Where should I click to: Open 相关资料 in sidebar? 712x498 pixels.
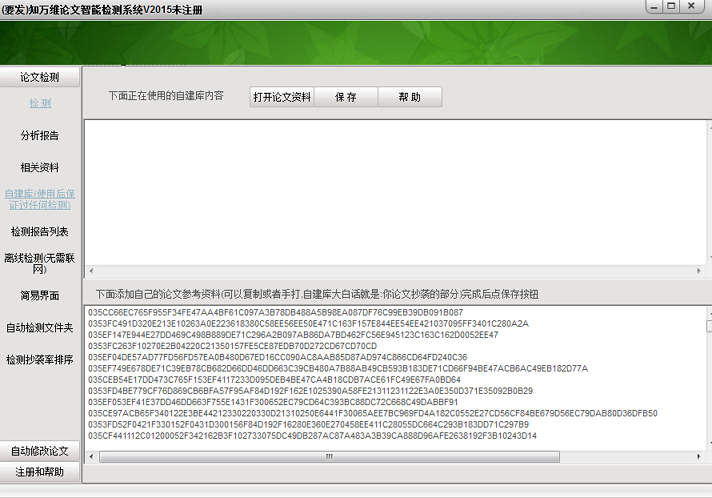tap(40, 168)
